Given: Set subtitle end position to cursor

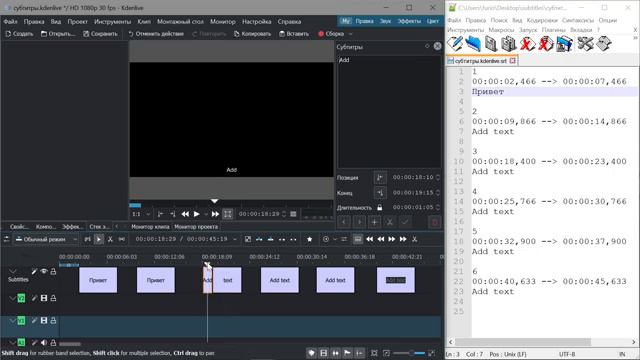Looking at the screenshot, I should point(380,193).
